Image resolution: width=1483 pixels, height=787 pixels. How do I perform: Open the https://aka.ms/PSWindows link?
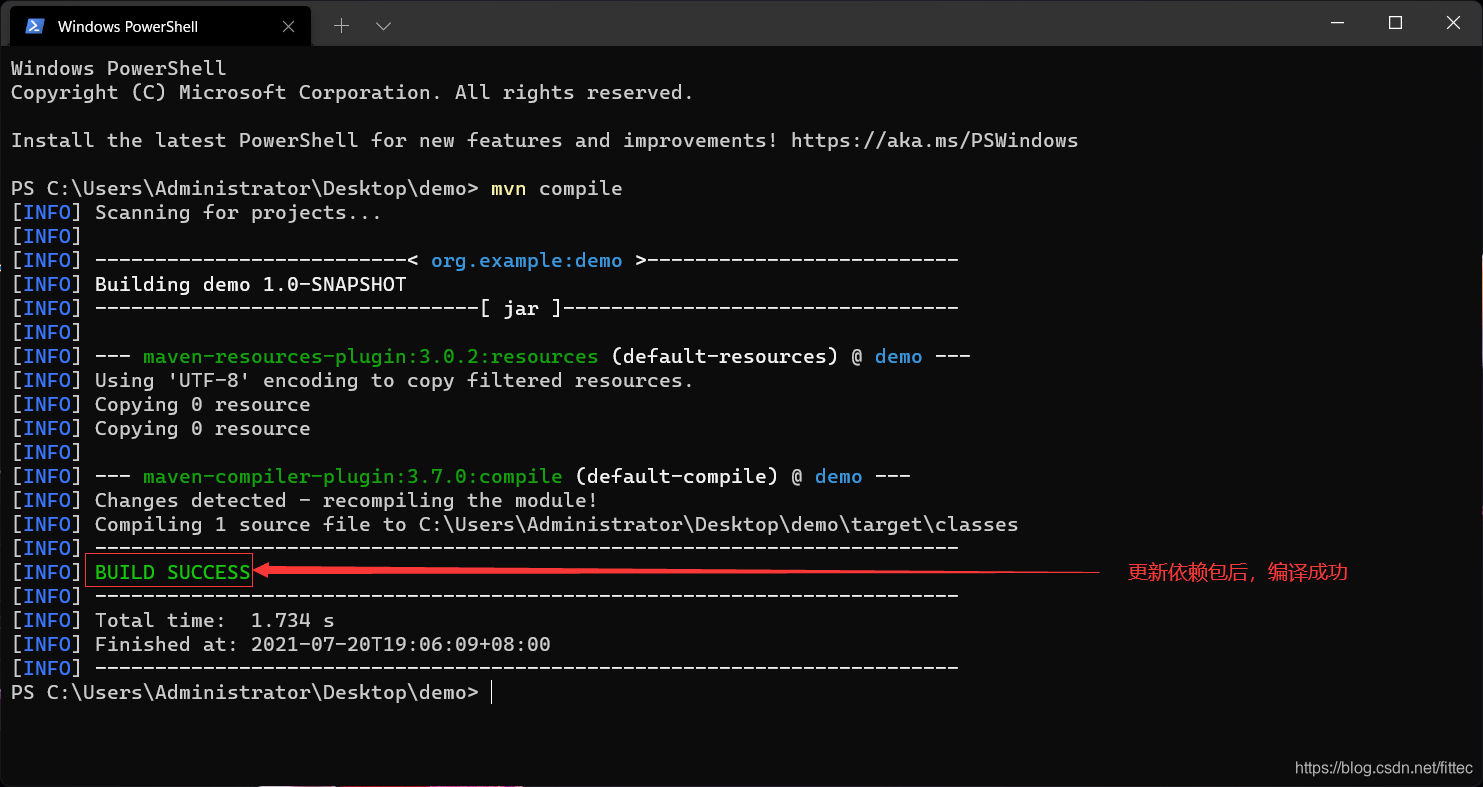pos(934,141)
